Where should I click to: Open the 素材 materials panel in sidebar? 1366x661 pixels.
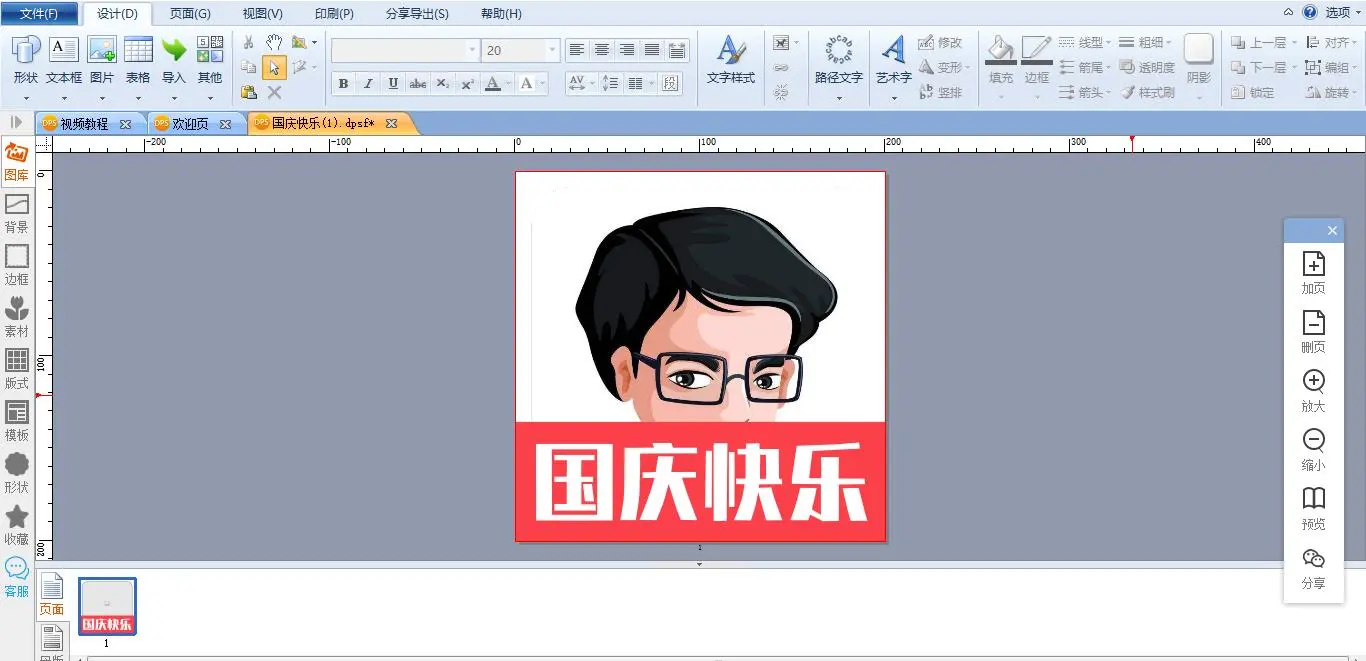click(x=17, y=317)
